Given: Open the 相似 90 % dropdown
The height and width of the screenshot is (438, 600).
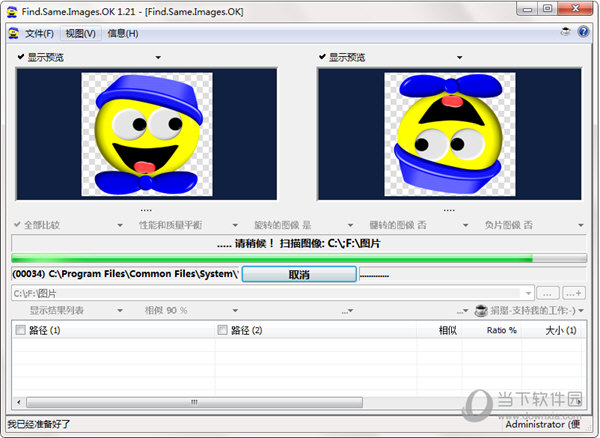Looking at the screenshot, I should coord(235,311).
